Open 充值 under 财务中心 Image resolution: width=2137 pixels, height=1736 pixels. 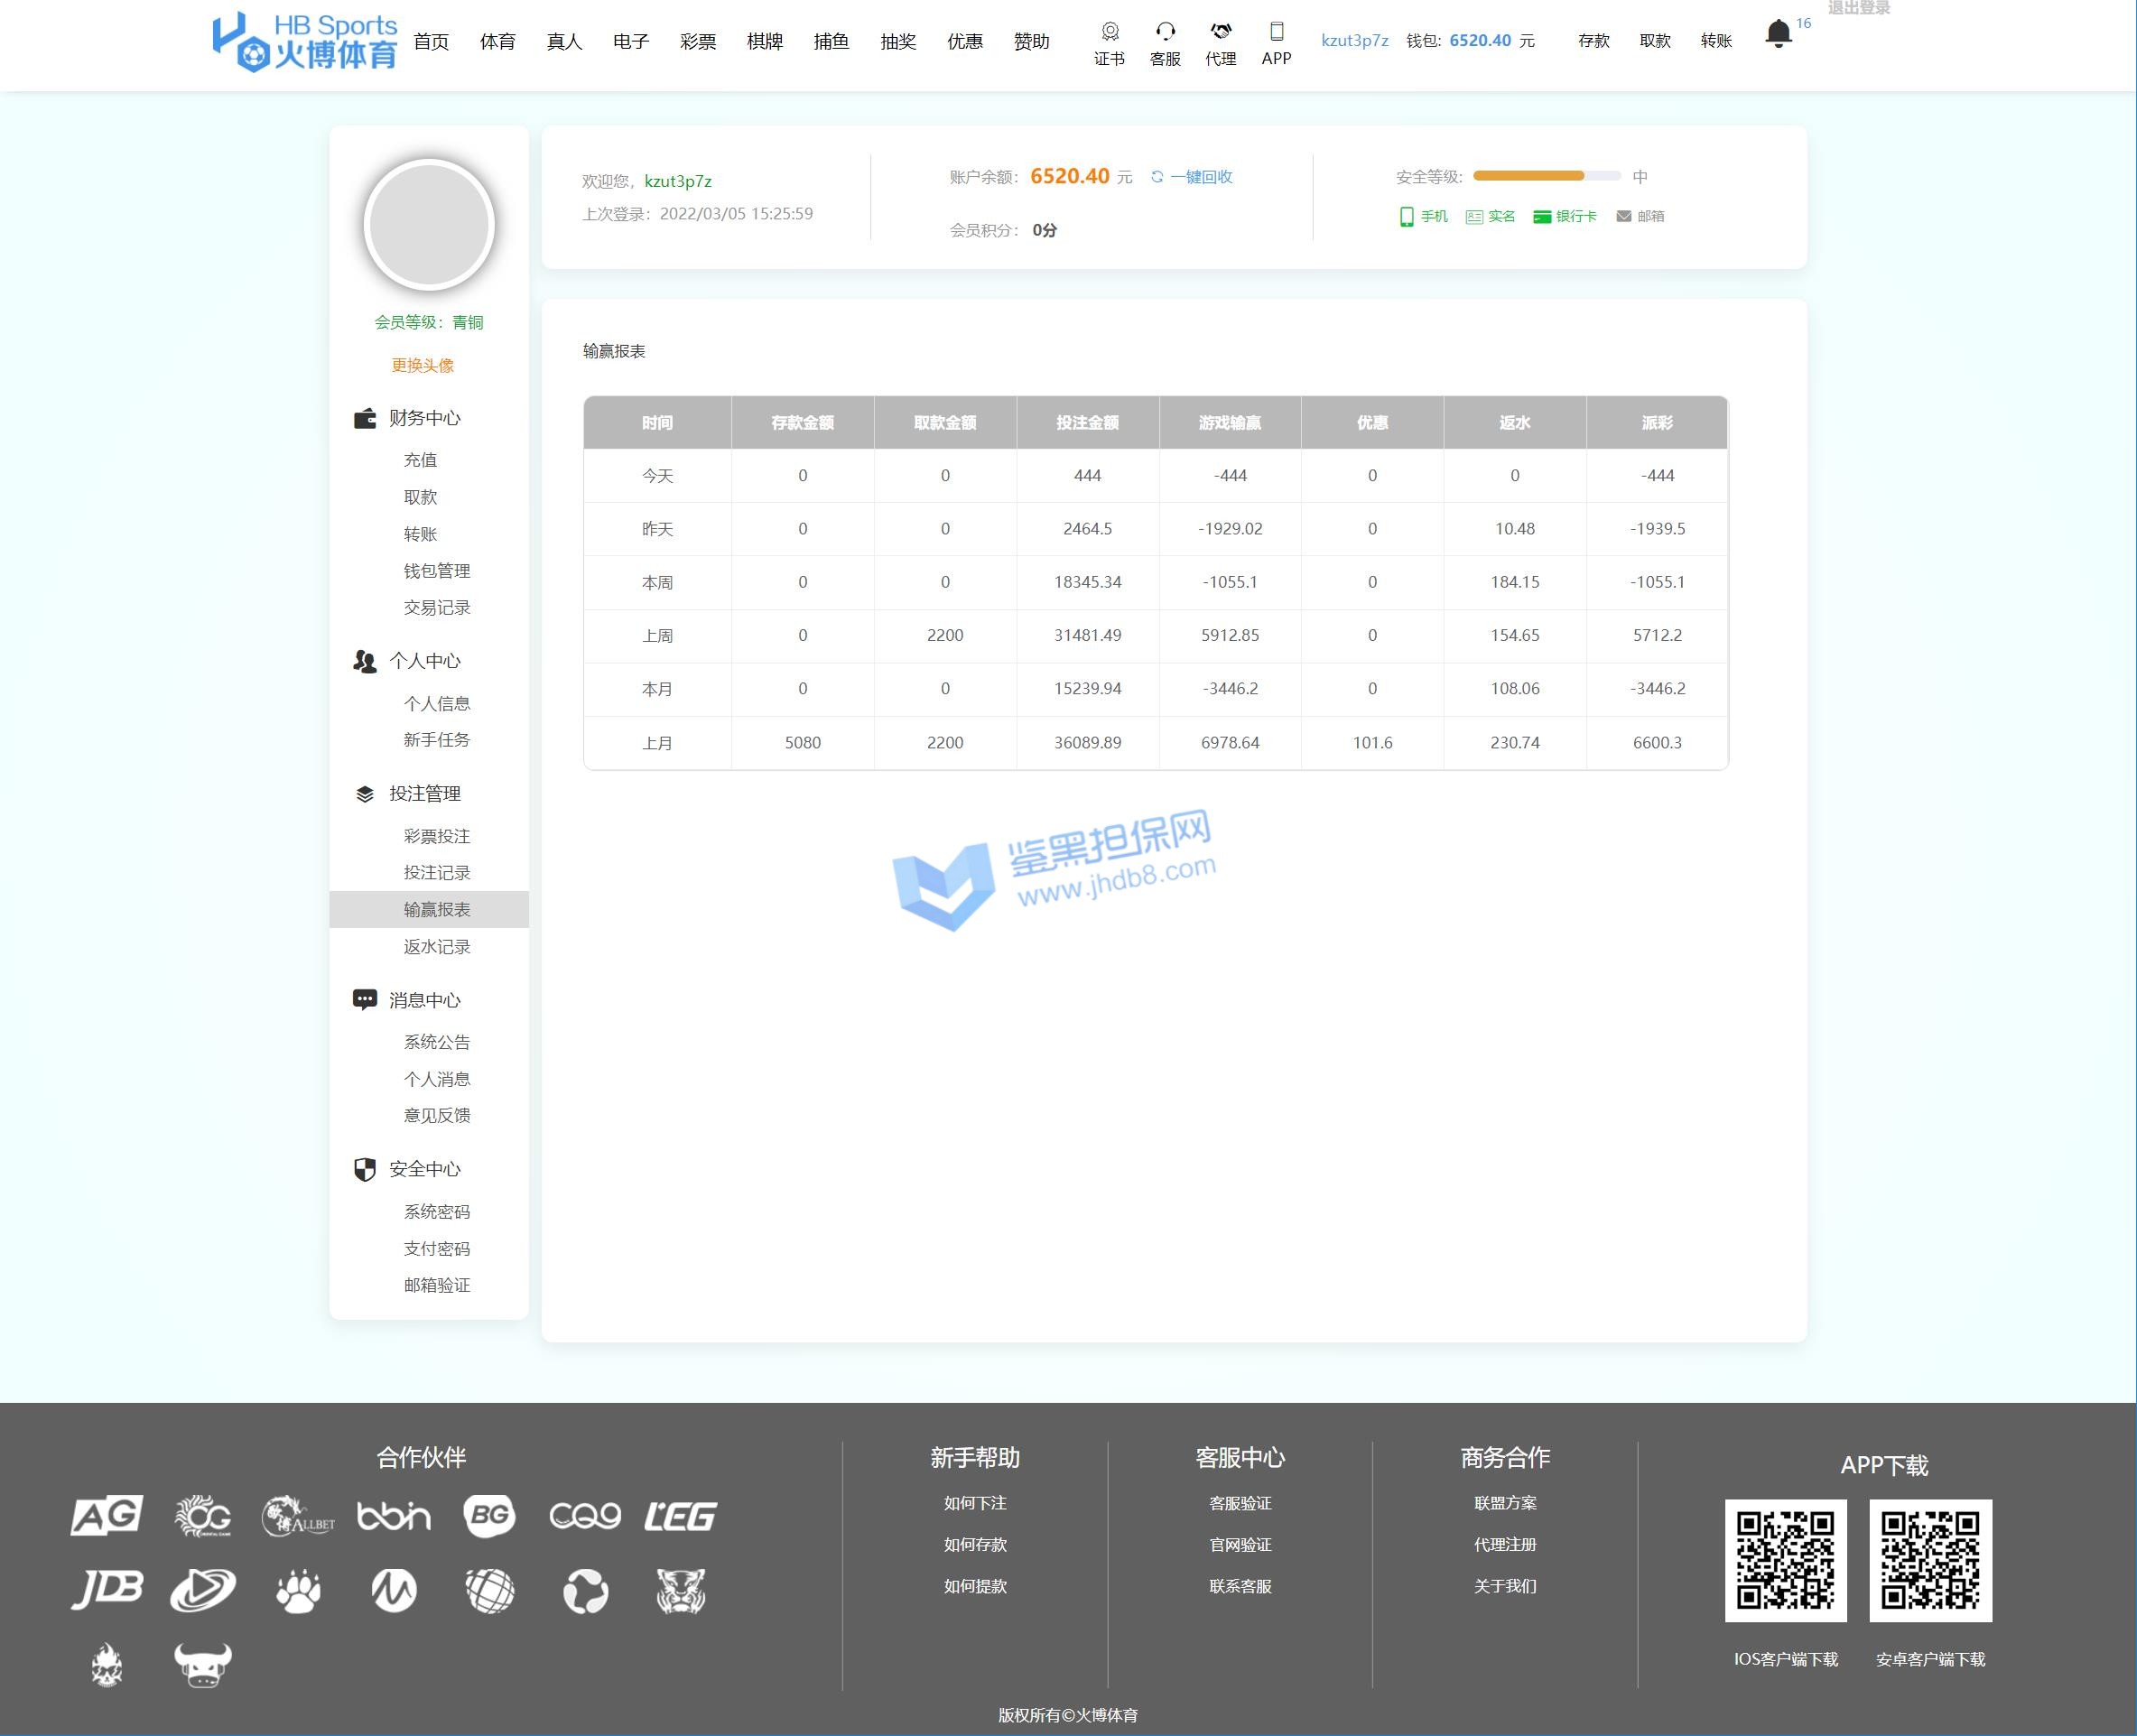[x=420, y=460]
